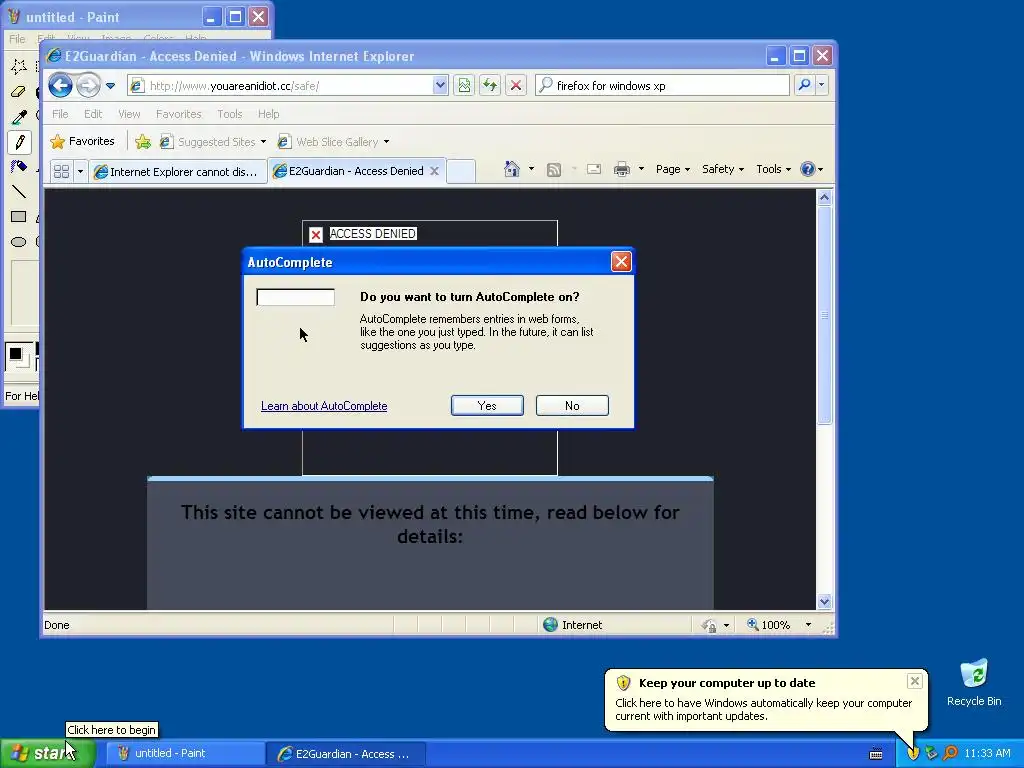Image resolution: width=1024 pixels, height=768 pixels.
Task: Click the Refresh page icon
Action: (490, 85)
